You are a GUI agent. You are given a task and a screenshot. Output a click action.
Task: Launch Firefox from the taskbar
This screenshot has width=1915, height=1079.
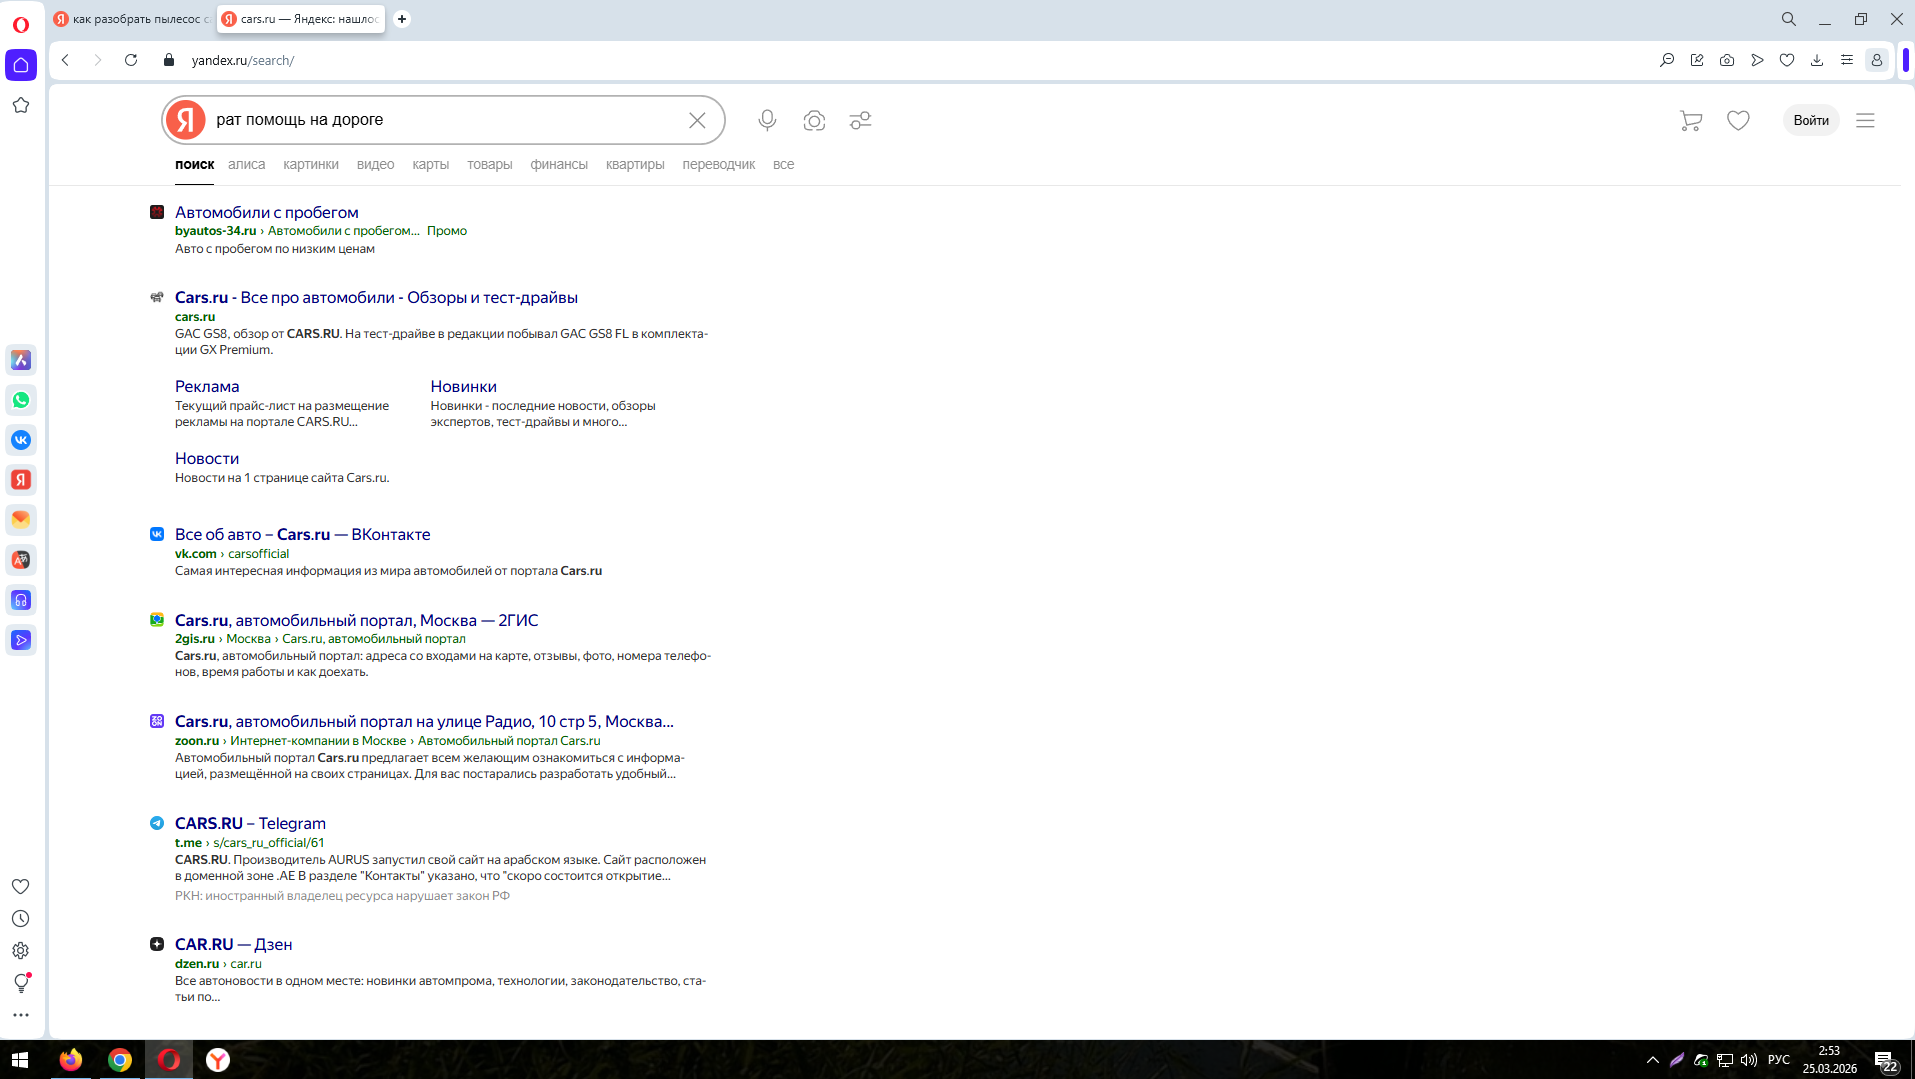coord(71,1060)
